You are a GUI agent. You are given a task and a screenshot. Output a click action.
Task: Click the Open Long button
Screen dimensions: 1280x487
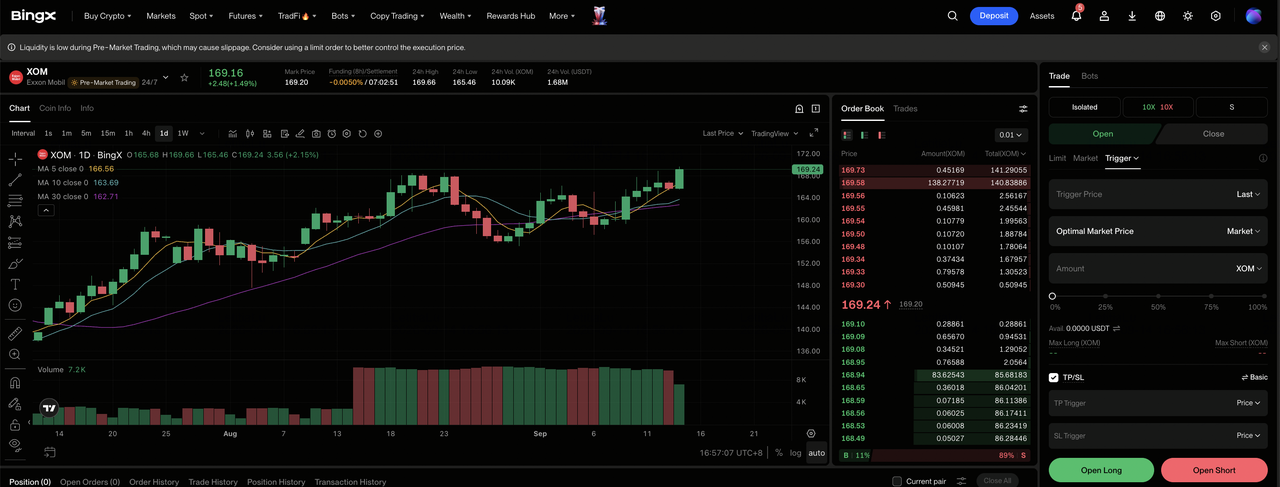(x=1101, y=470)
